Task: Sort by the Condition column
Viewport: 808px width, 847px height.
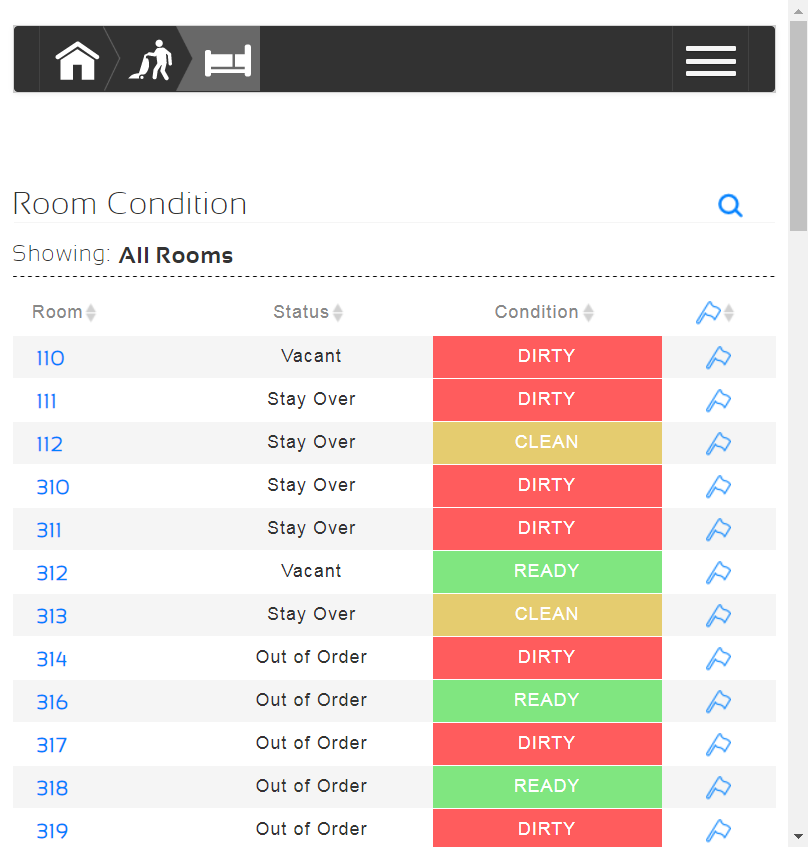Action: coord(544,312)
